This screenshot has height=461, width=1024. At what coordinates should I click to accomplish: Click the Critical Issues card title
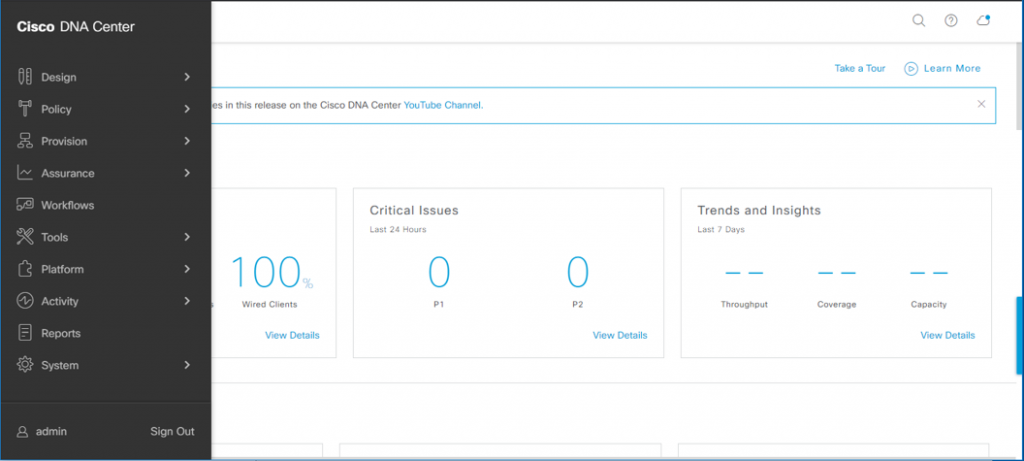click(x=414, y=210)
